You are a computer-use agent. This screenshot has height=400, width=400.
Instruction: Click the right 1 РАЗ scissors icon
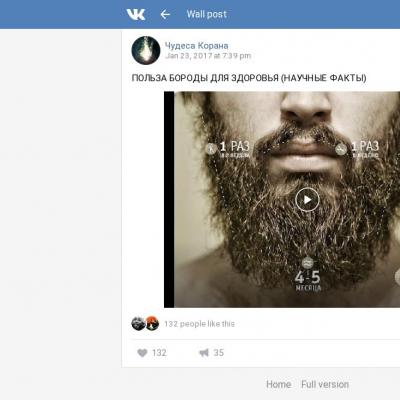pyautogui.click(x=341, y=149)
